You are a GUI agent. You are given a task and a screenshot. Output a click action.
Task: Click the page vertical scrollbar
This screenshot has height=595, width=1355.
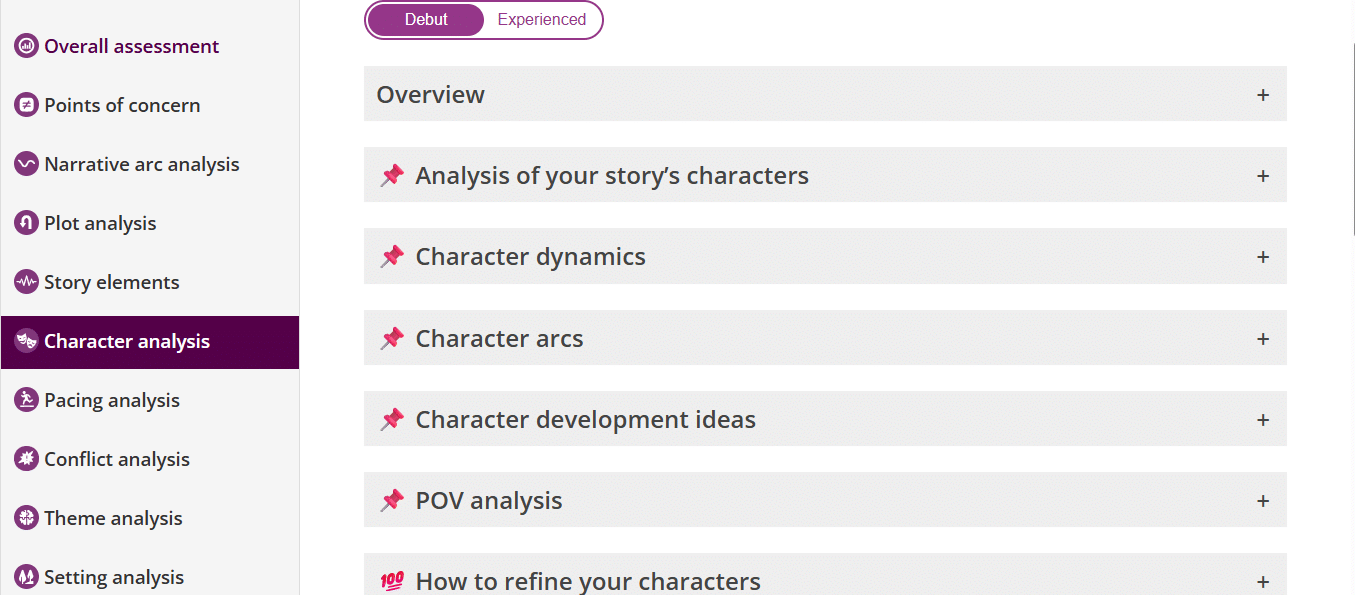coord(1351,140)
